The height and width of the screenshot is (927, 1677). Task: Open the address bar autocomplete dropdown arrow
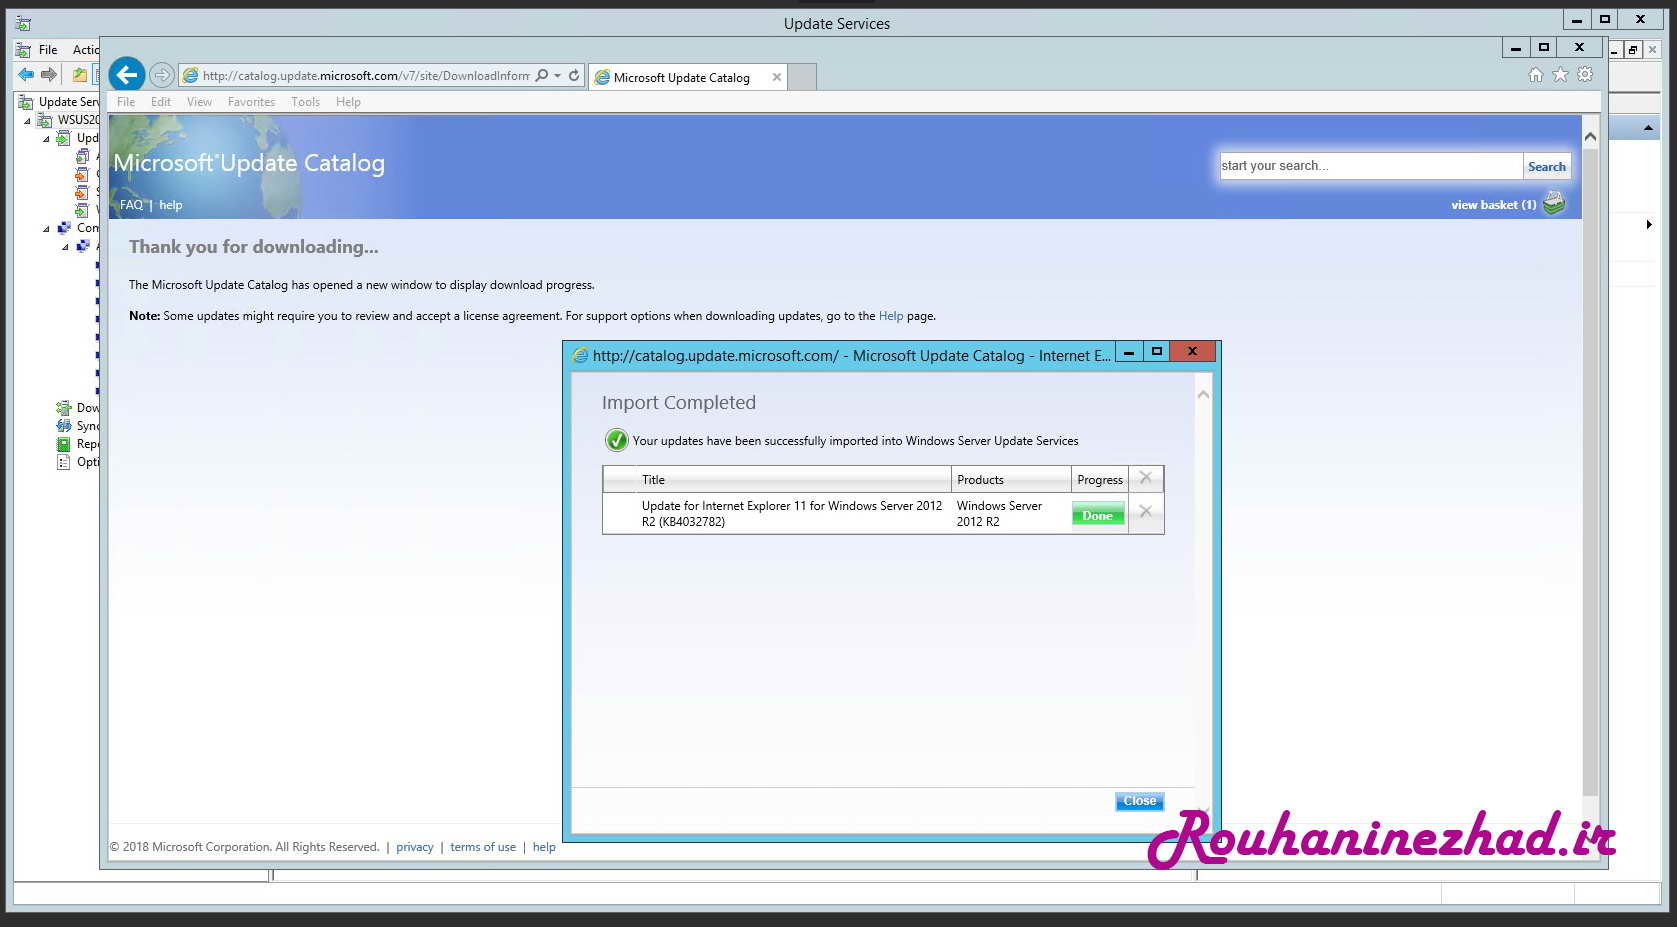coord(558,75)
